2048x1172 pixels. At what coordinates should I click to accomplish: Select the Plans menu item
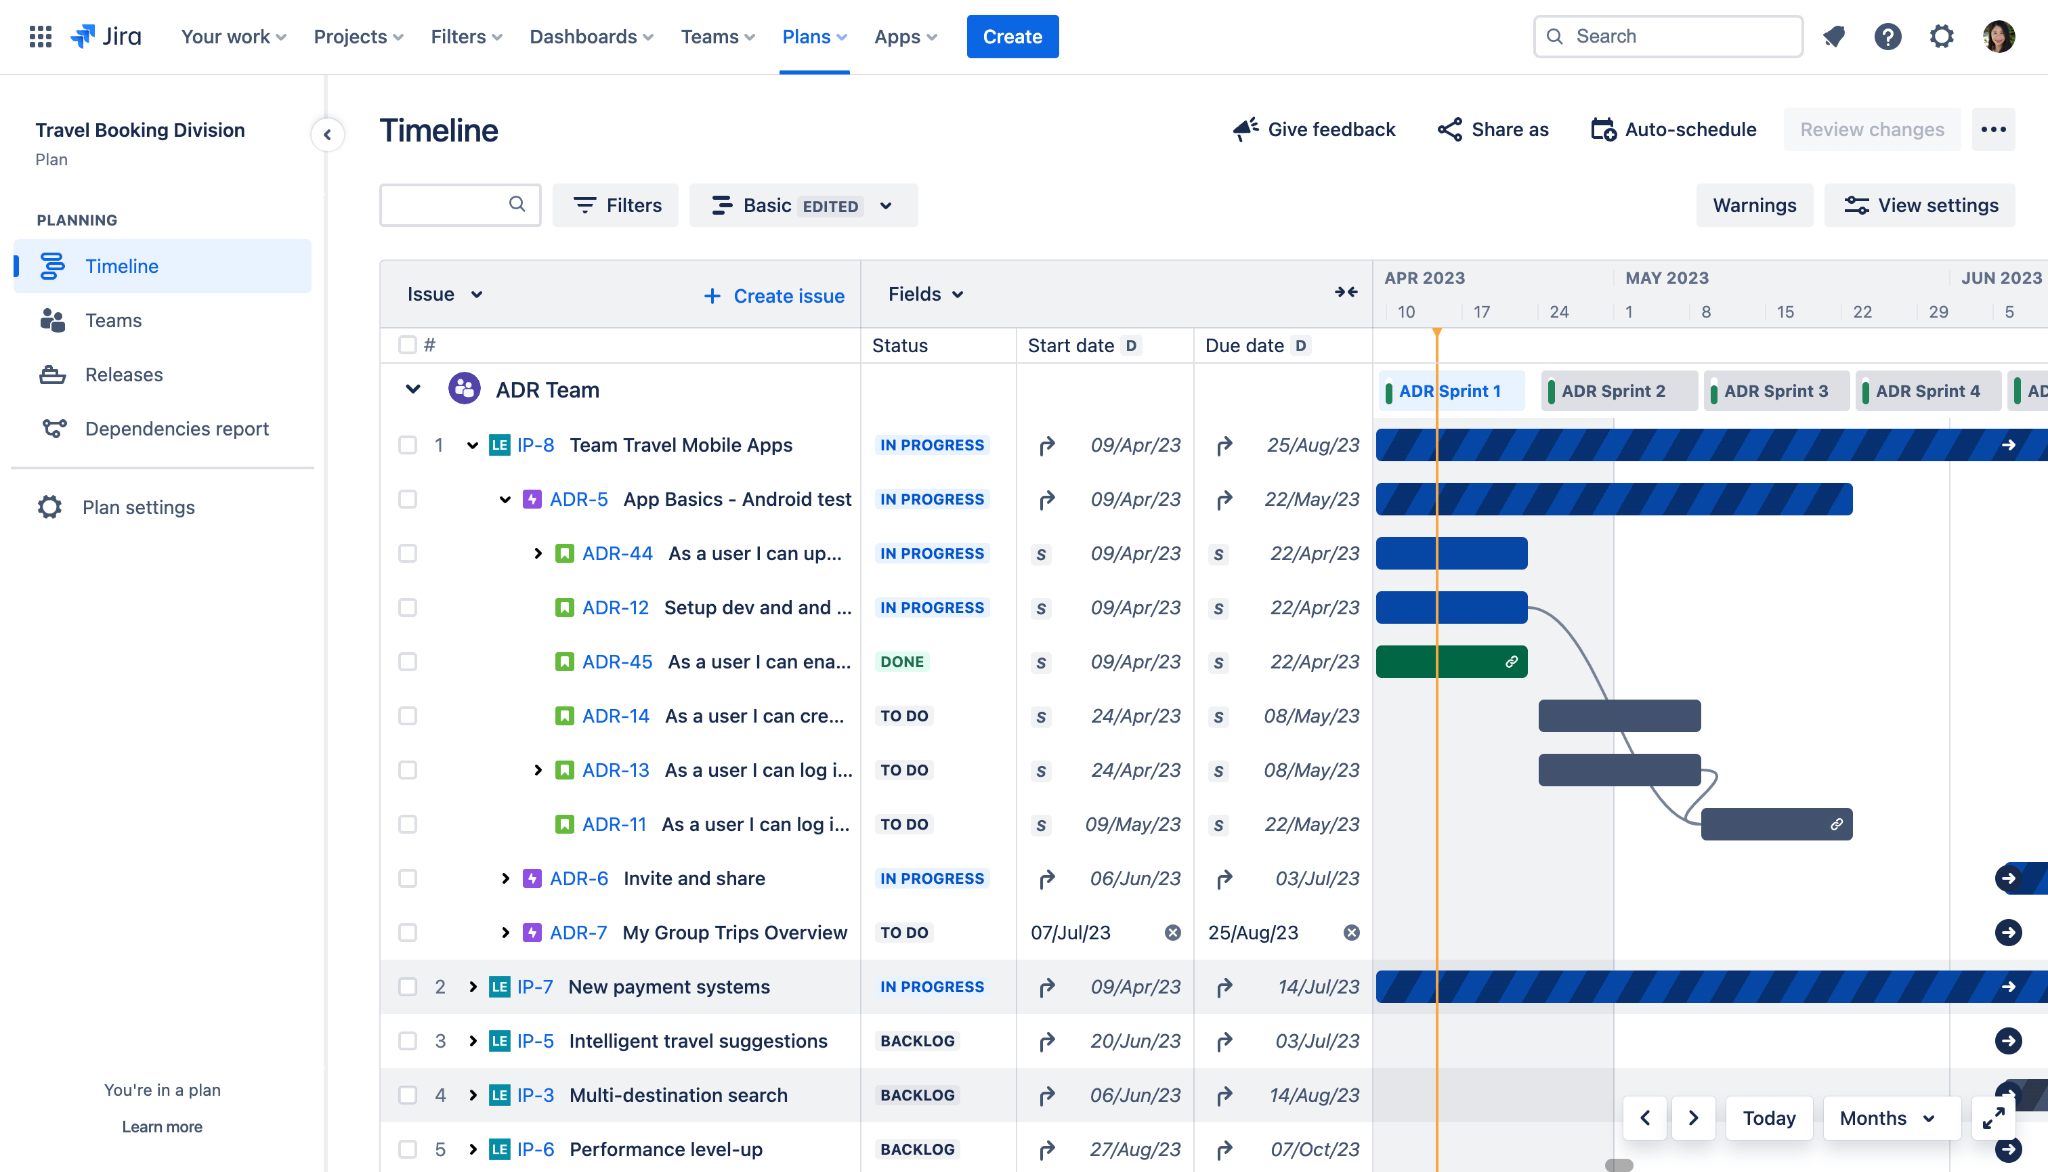[814, 37]
